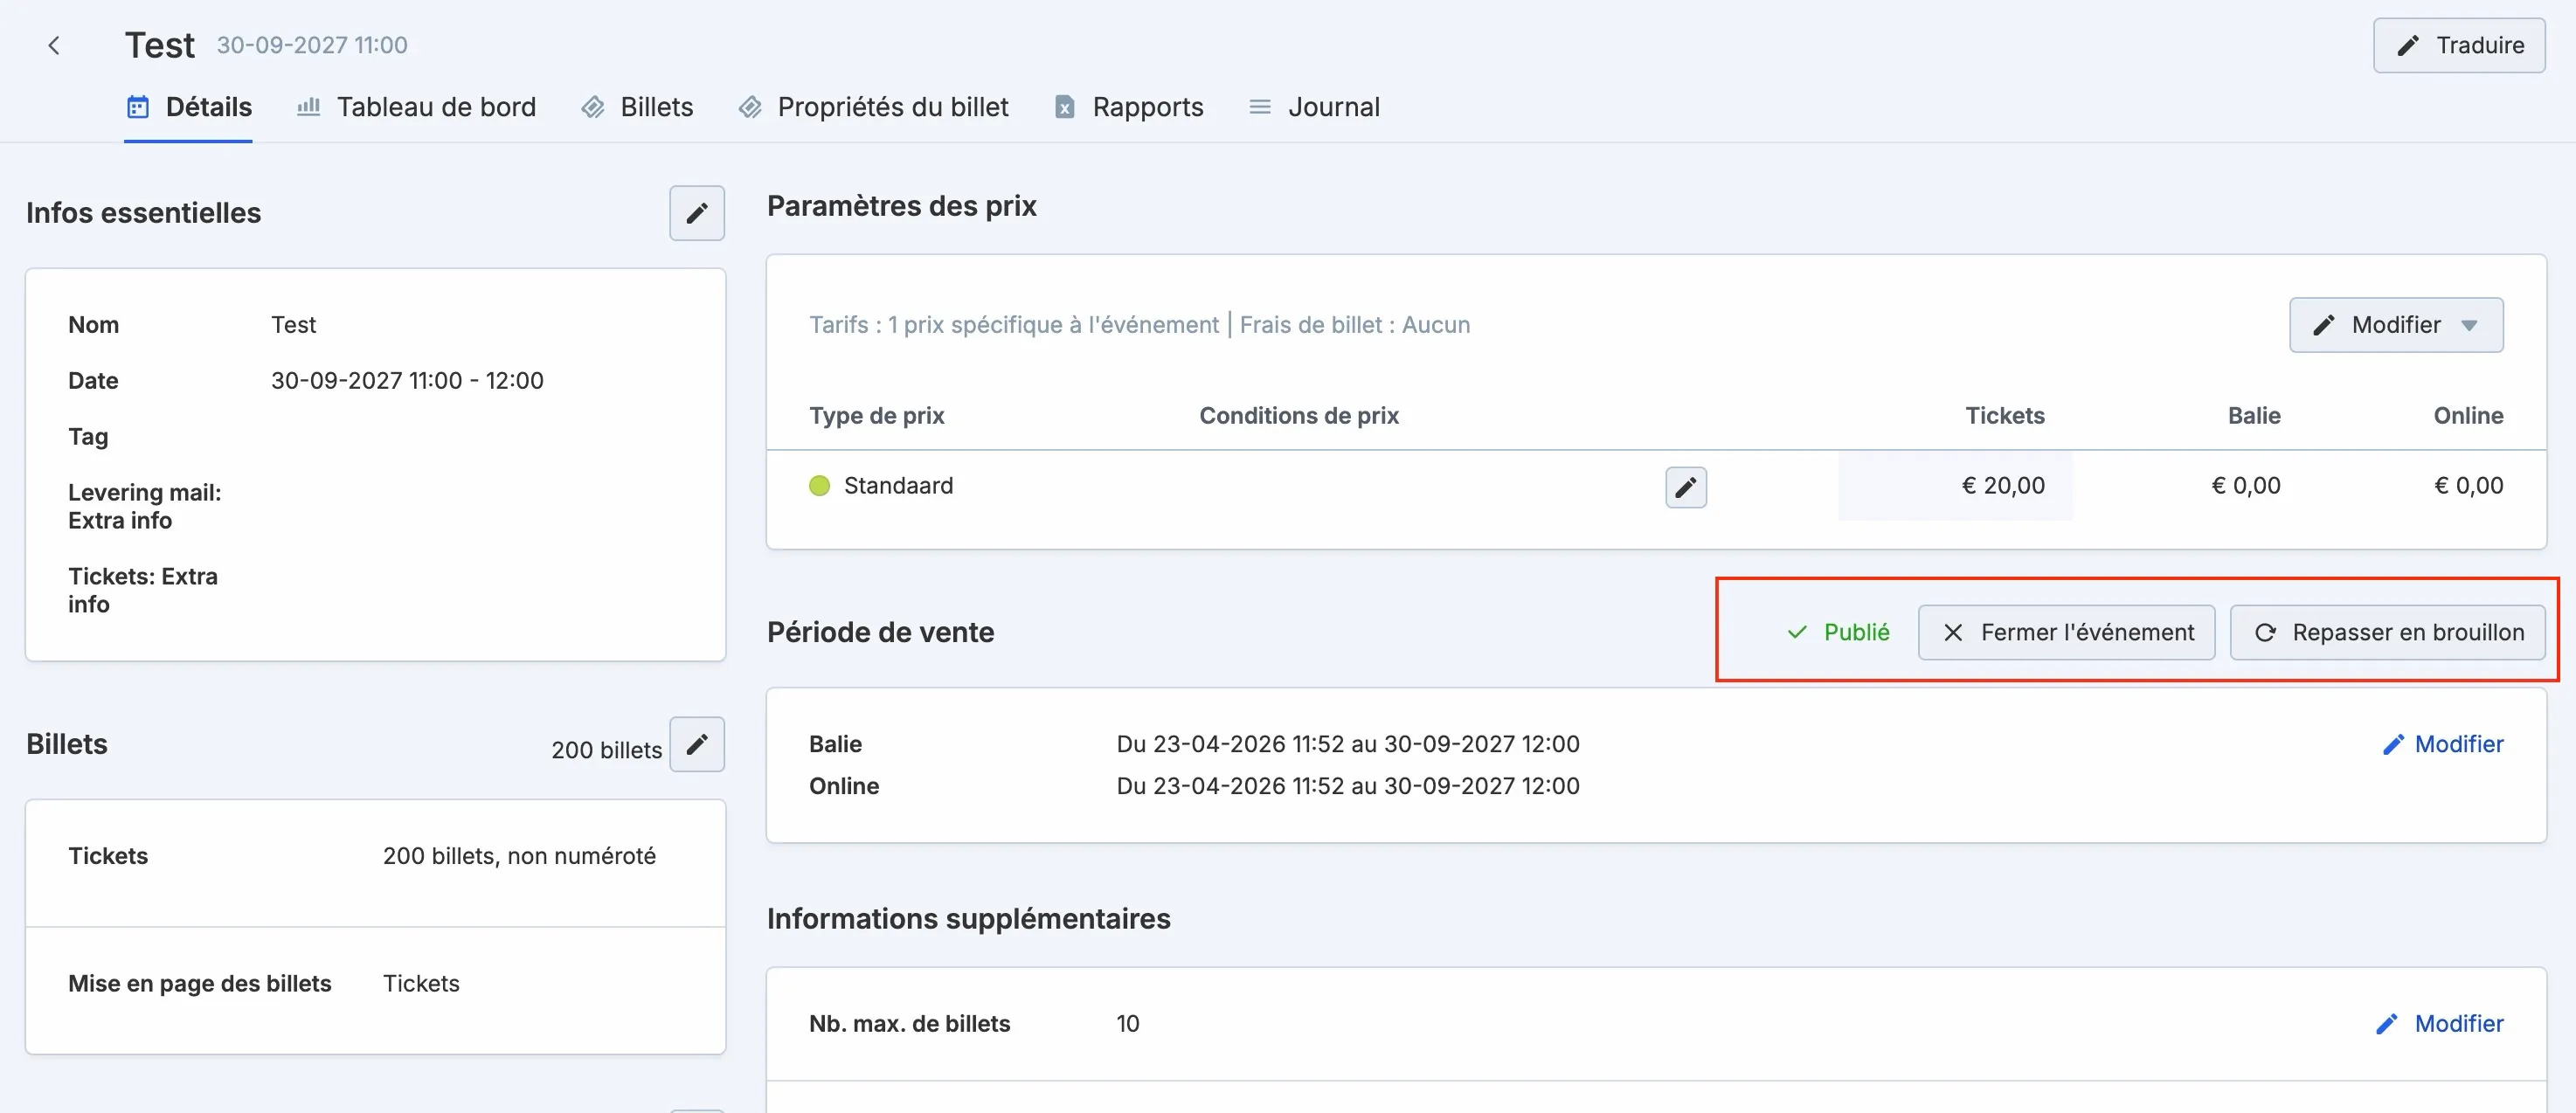Screen dimensions: 2576x1113
Task: Click the green Standaard color dot
Action: [819, 486]
